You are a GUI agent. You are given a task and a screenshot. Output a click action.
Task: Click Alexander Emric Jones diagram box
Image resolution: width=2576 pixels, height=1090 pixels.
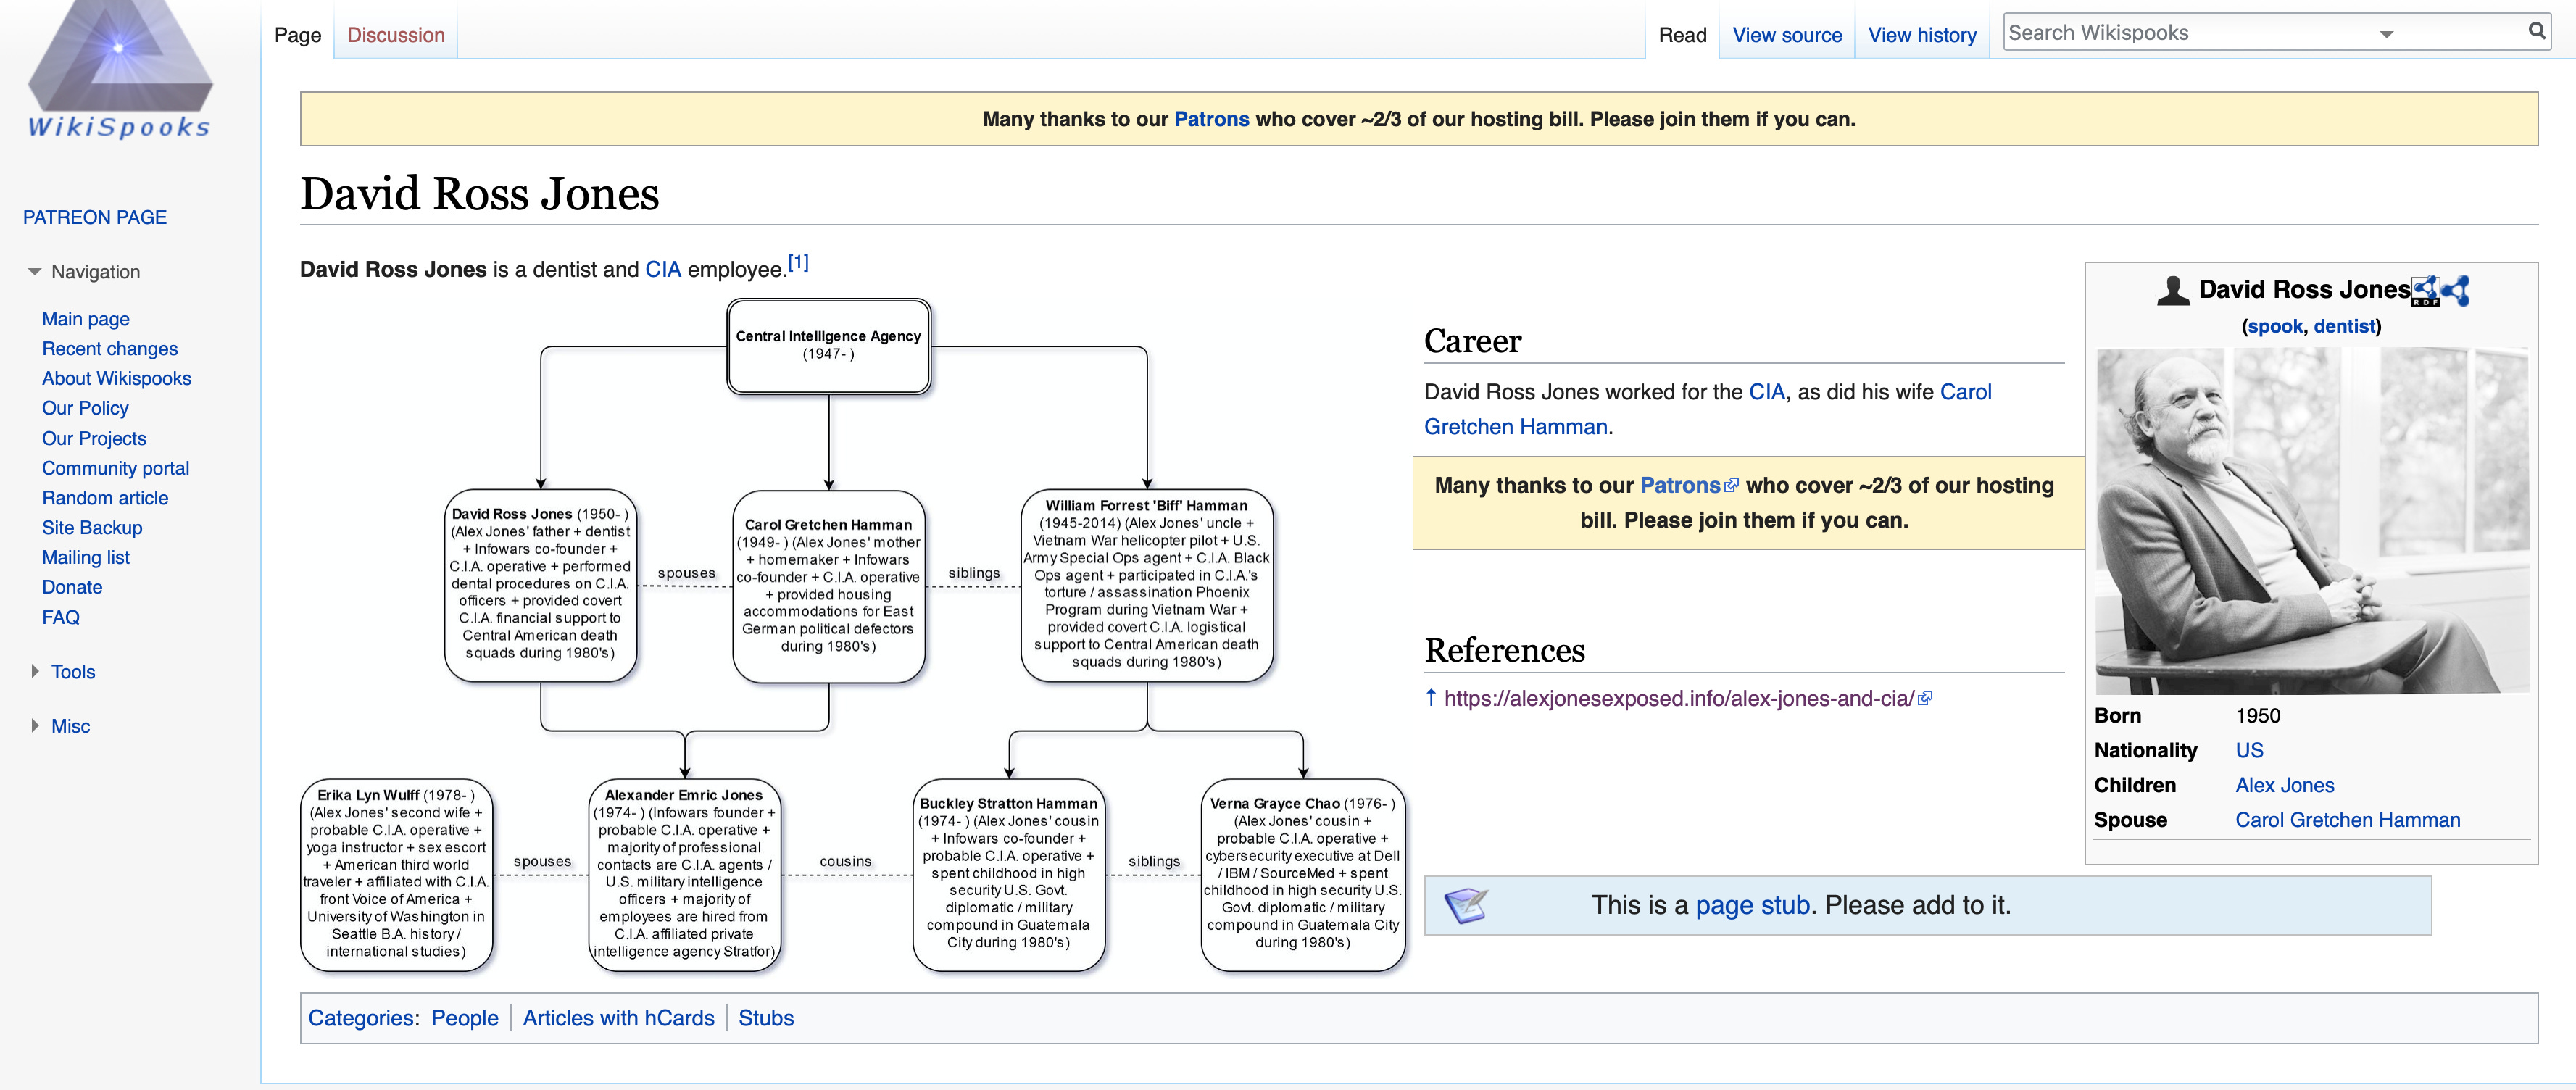click(x=684, y=873)
